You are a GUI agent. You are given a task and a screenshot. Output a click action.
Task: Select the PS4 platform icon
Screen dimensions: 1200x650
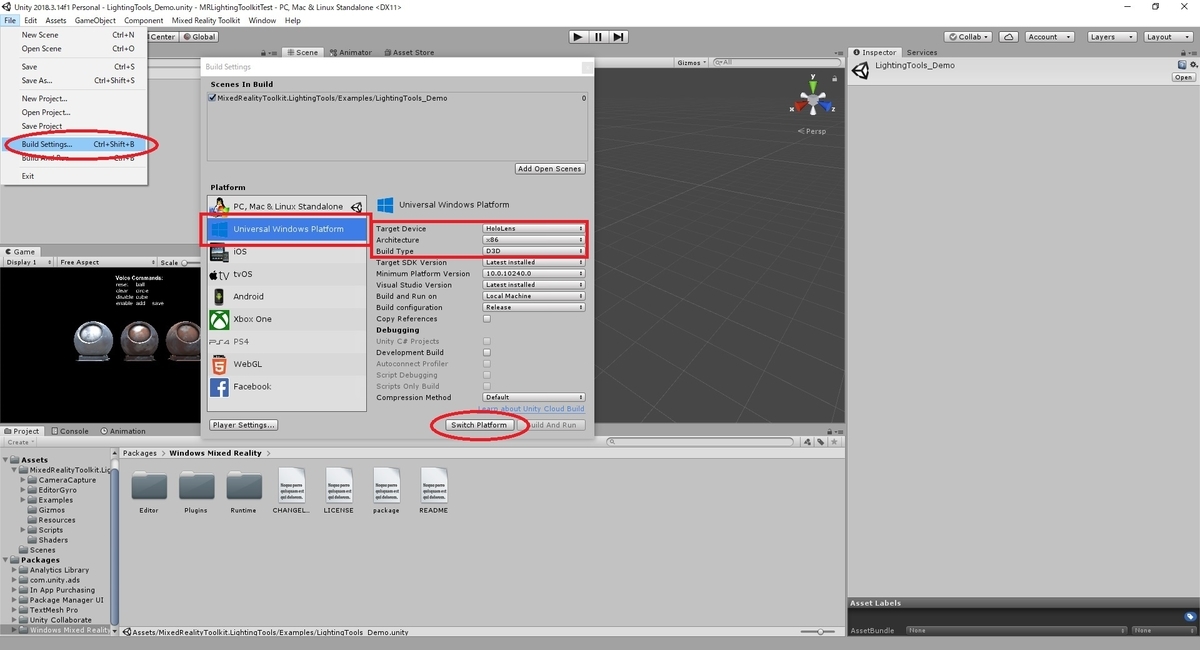pyautogui.click(x=219, y=342)
